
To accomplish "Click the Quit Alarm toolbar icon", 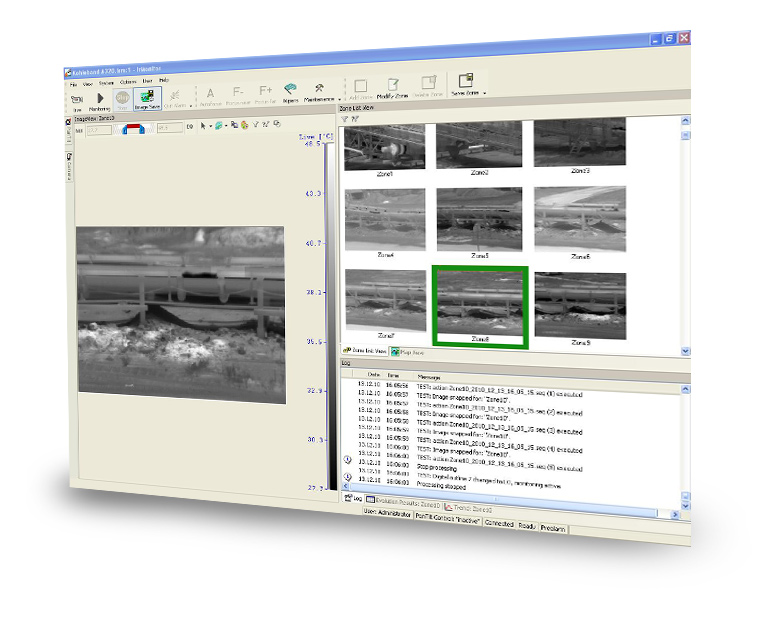I will [x=175, y=95].
